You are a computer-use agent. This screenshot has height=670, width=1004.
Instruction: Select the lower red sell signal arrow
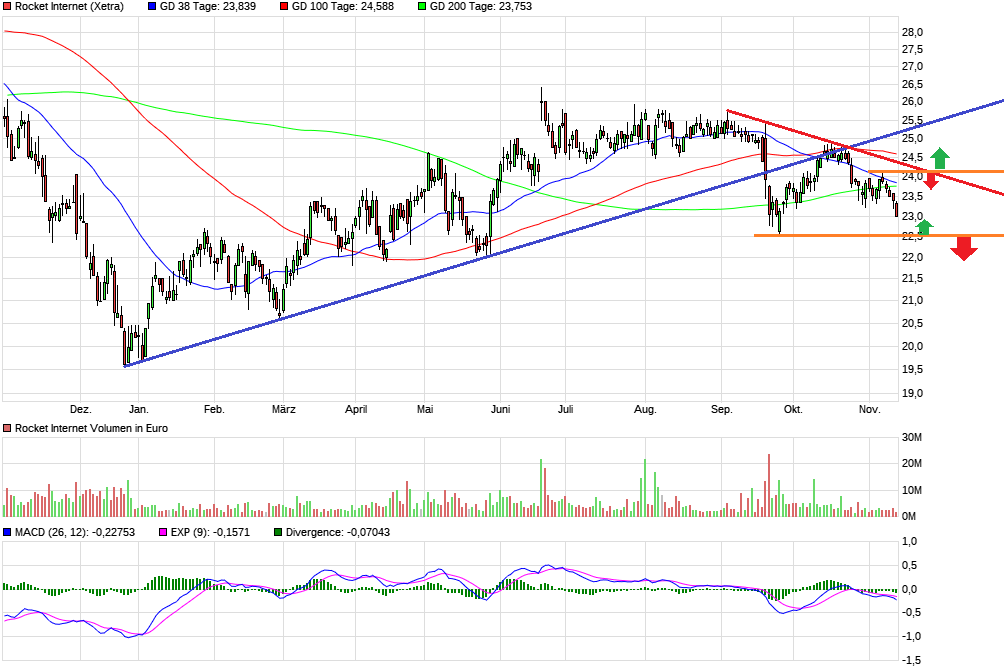962,247
